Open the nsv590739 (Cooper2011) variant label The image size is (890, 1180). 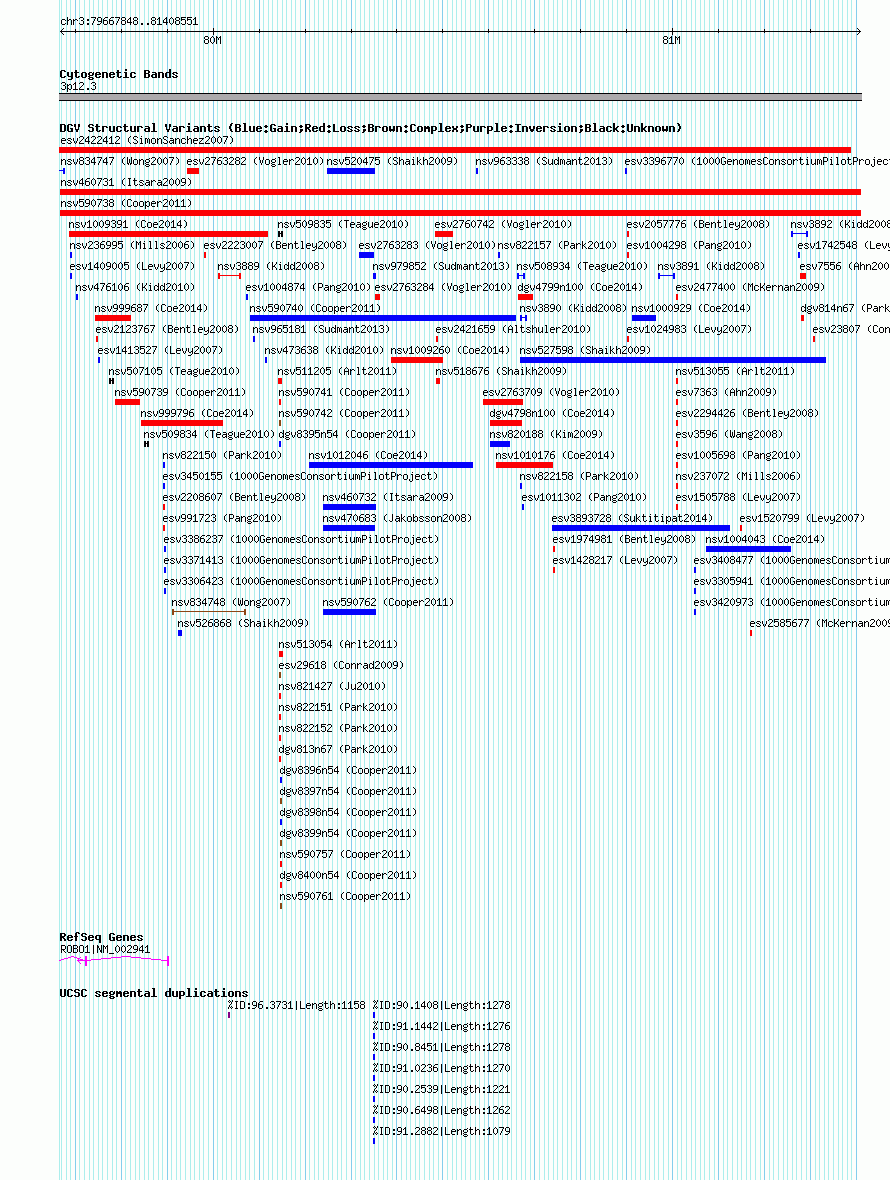point(180,392)
